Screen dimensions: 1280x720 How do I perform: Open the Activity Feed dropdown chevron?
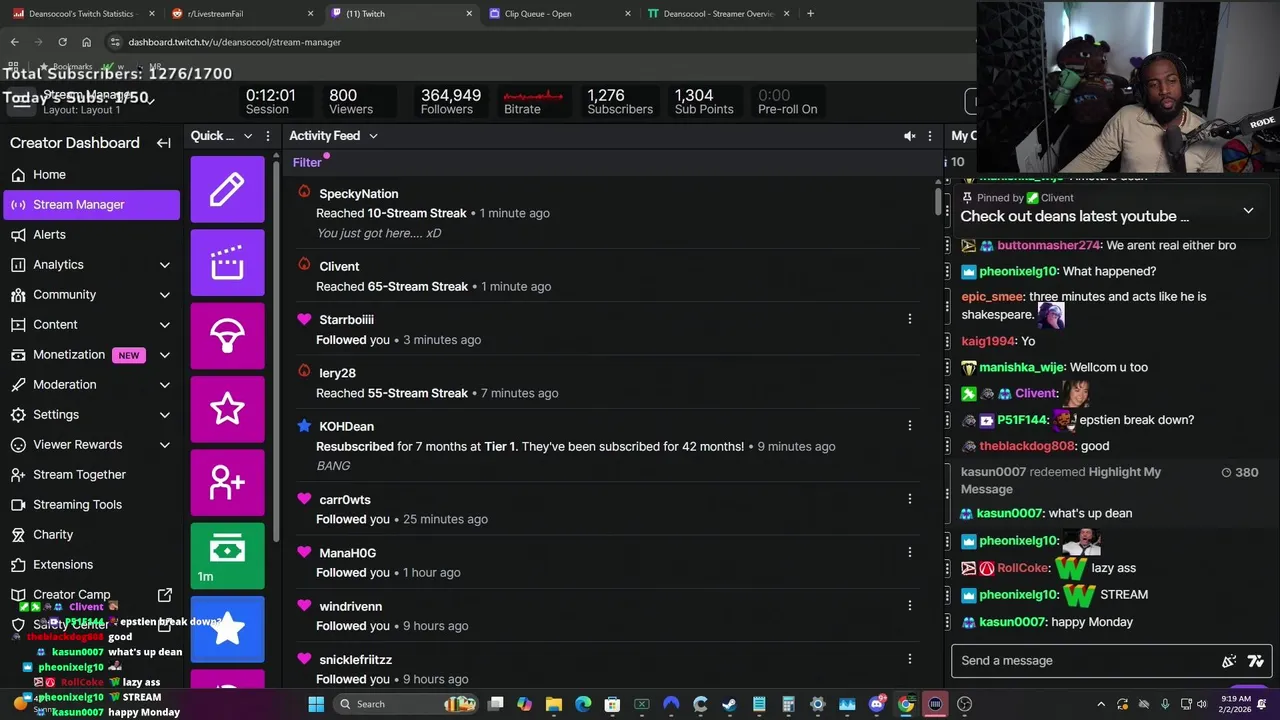[x=373, y=136]
